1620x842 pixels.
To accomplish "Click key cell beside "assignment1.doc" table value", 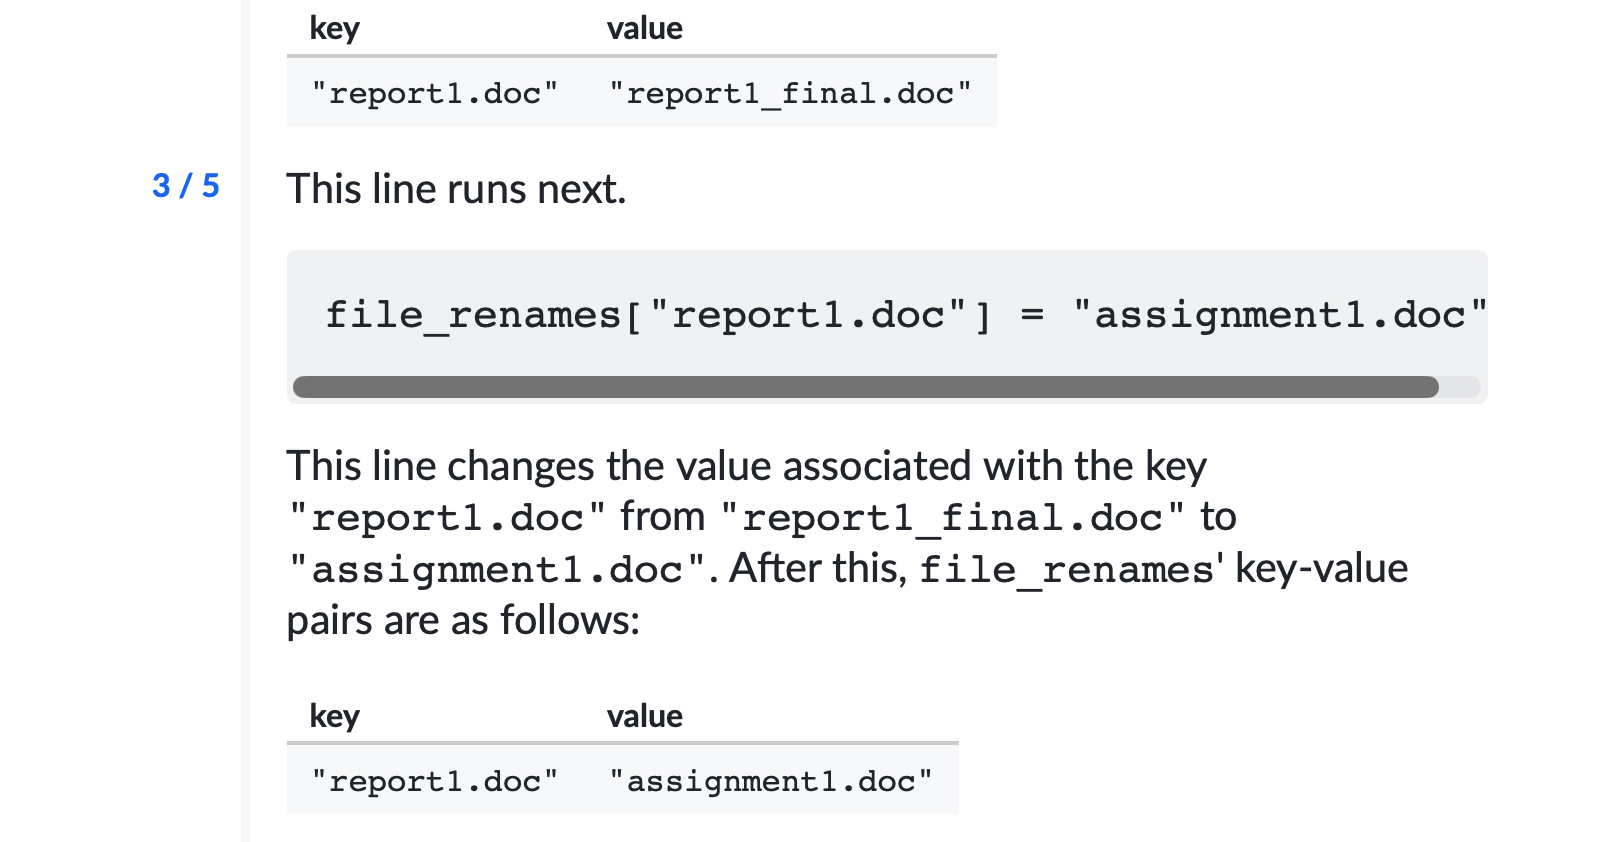I will [x=435, y=781].
